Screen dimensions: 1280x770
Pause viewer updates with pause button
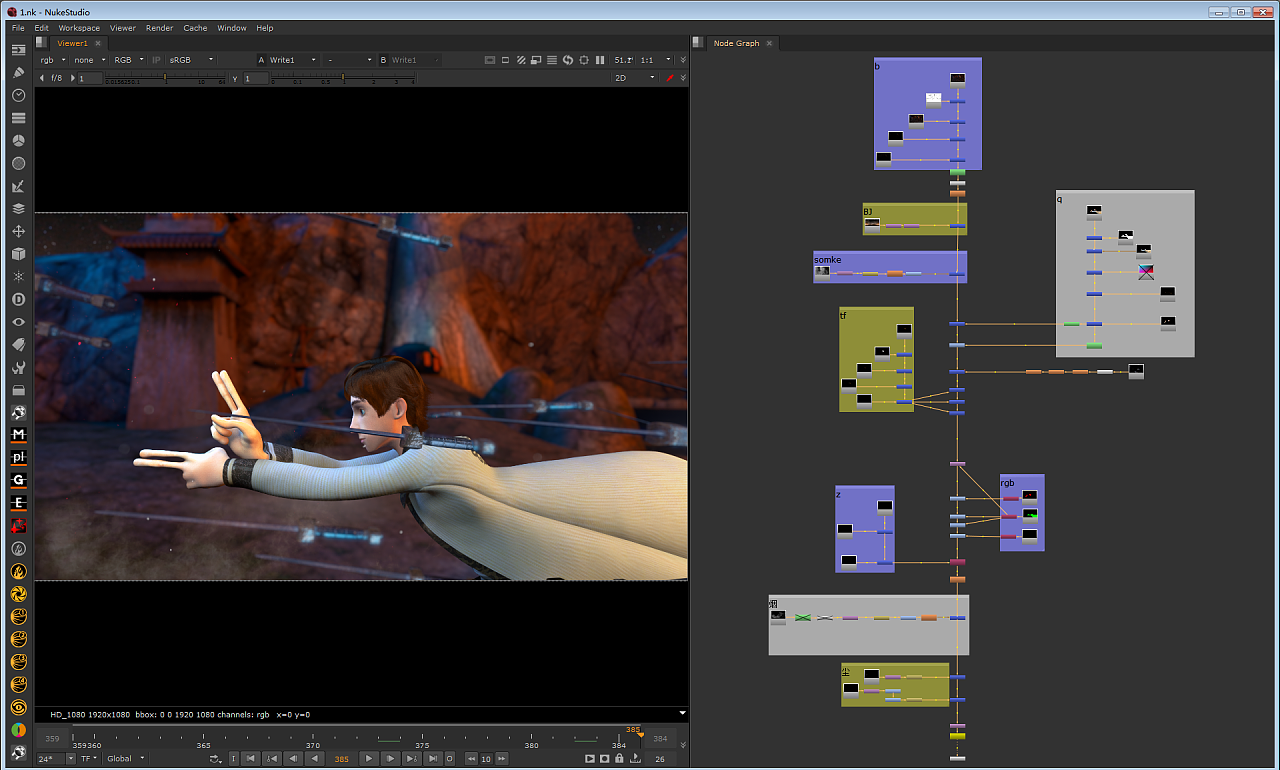tap(600, 60)
